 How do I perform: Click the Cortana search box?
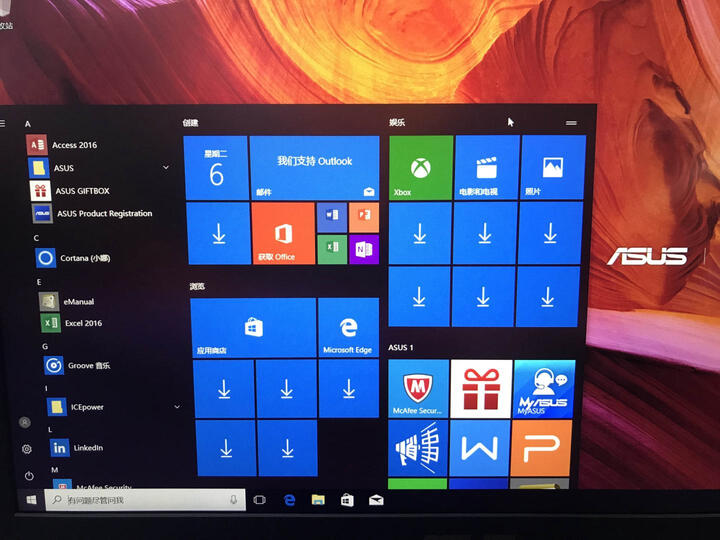pos(145,500)
